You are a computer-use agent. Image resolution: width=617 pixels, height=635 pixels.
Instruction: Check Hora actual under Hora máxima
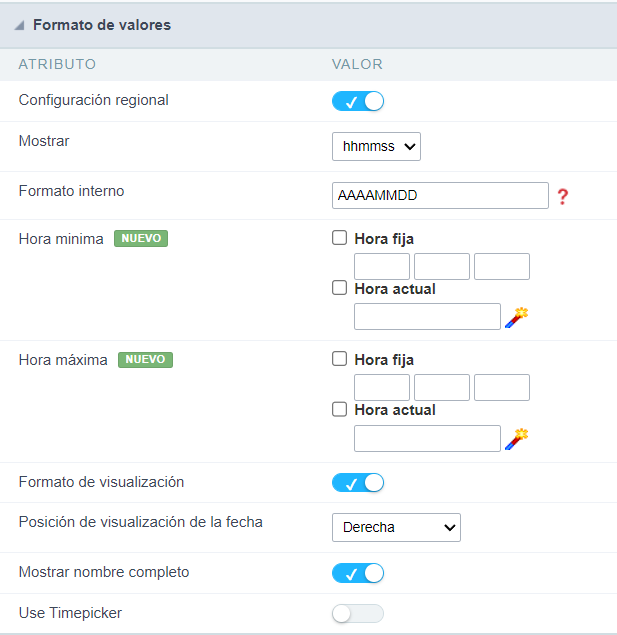point(340,410)
